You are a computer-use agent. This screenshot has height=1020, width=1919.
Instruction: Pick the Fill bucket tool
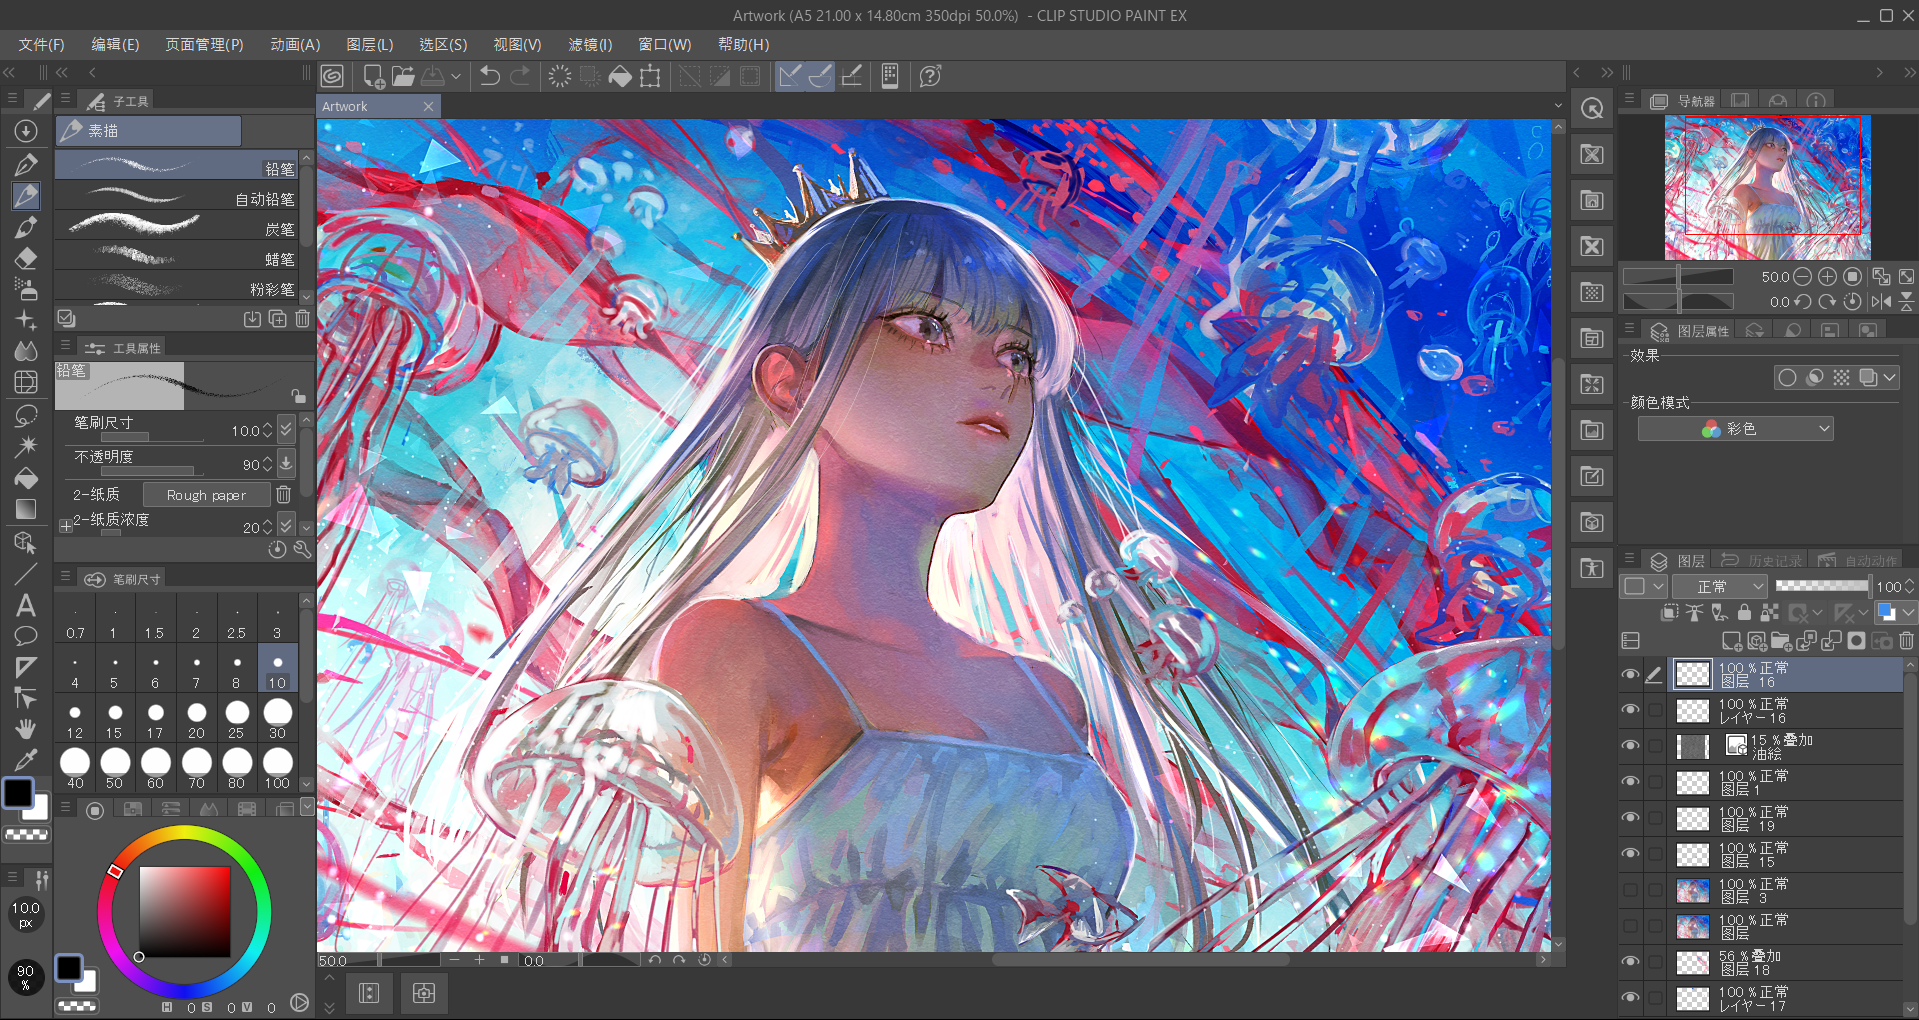(x=26, y=478)
